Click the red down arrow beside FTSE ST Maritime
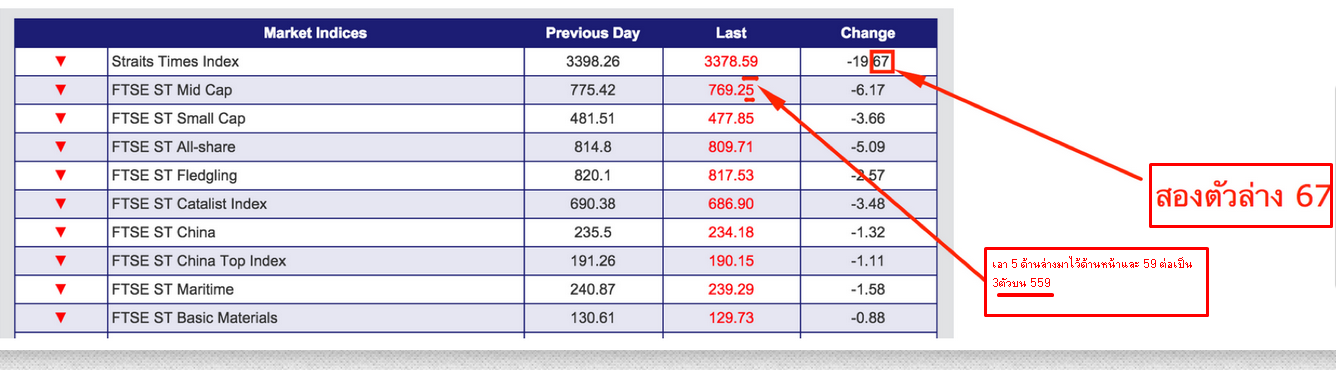This screenshot has width=1336, height=373. [x=61, y=290]
